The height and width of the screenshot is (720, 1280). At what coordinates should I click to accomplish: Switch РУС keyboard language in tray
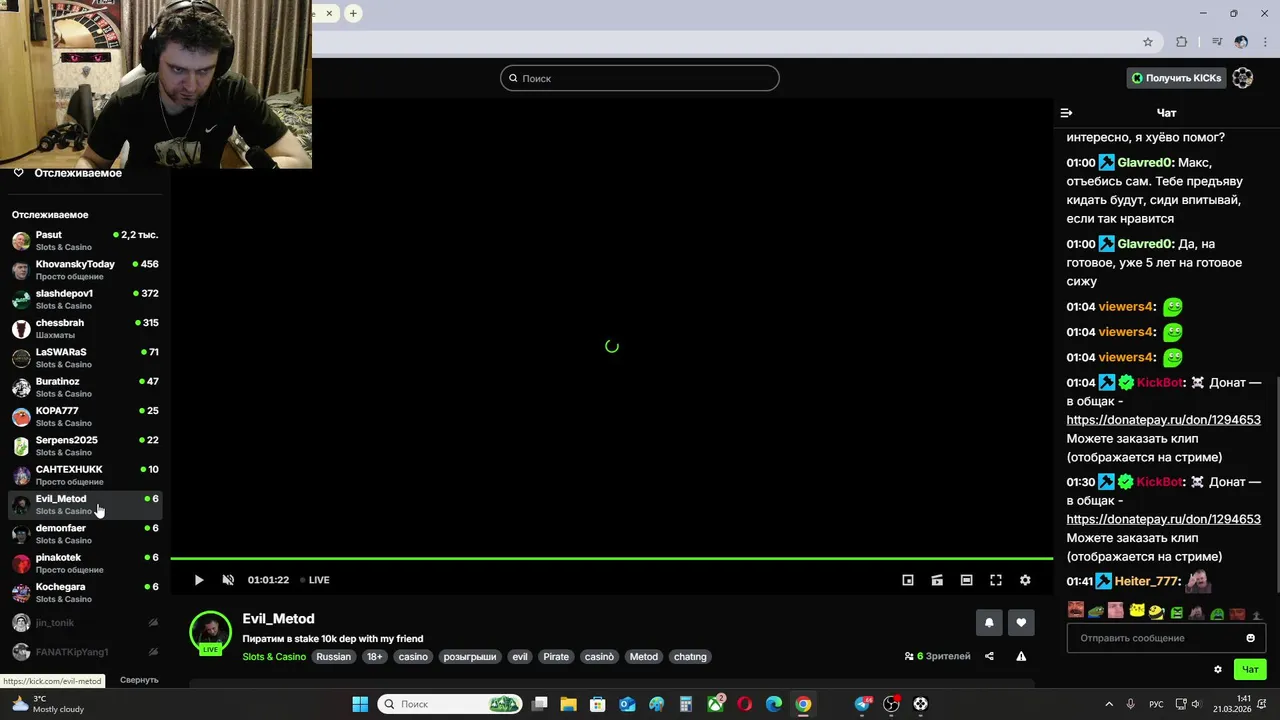coord(1156,704)
